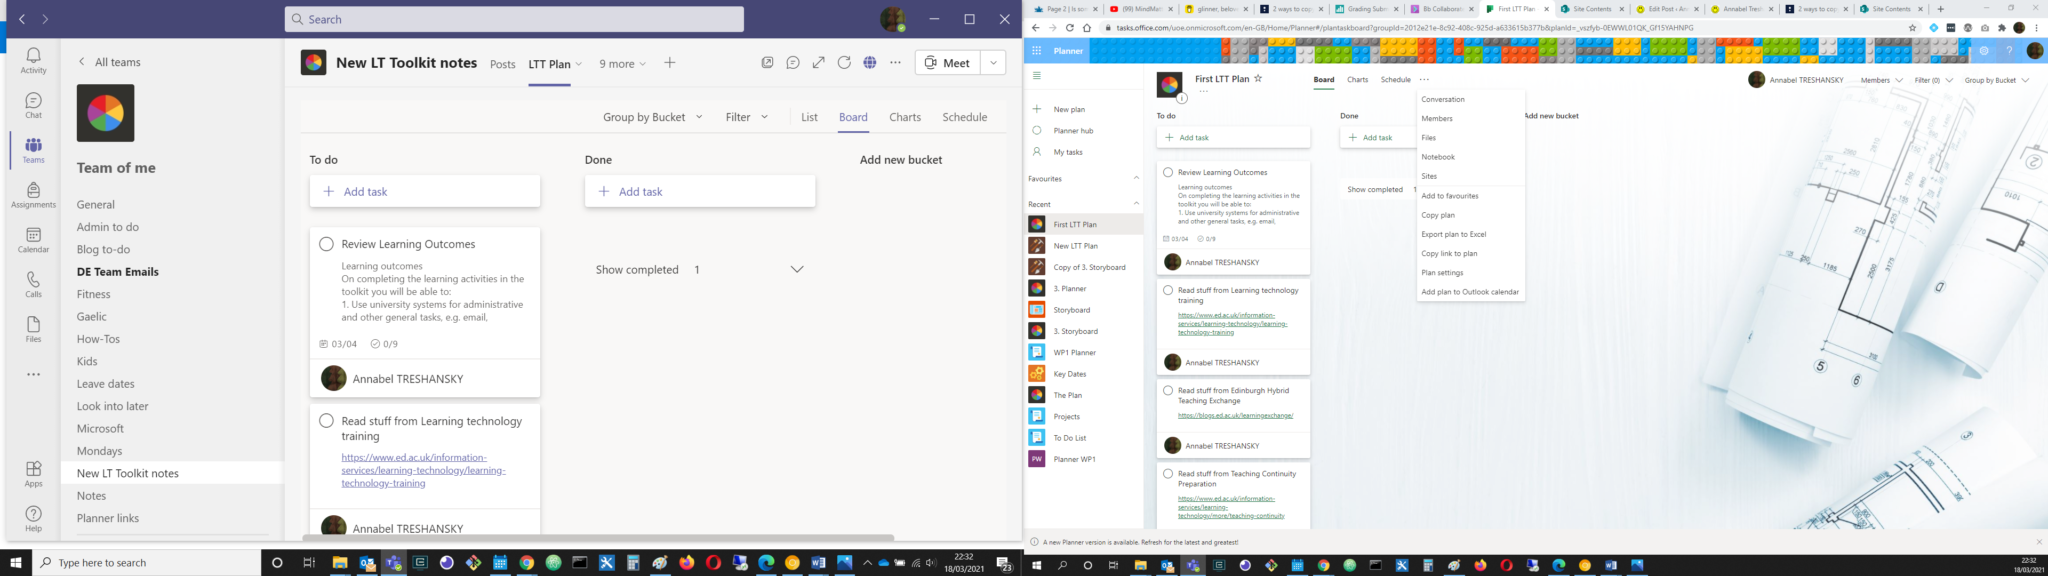Switch to Charts view in Teams
This screenshot has width=2048, height=576.
pos(905,117)
